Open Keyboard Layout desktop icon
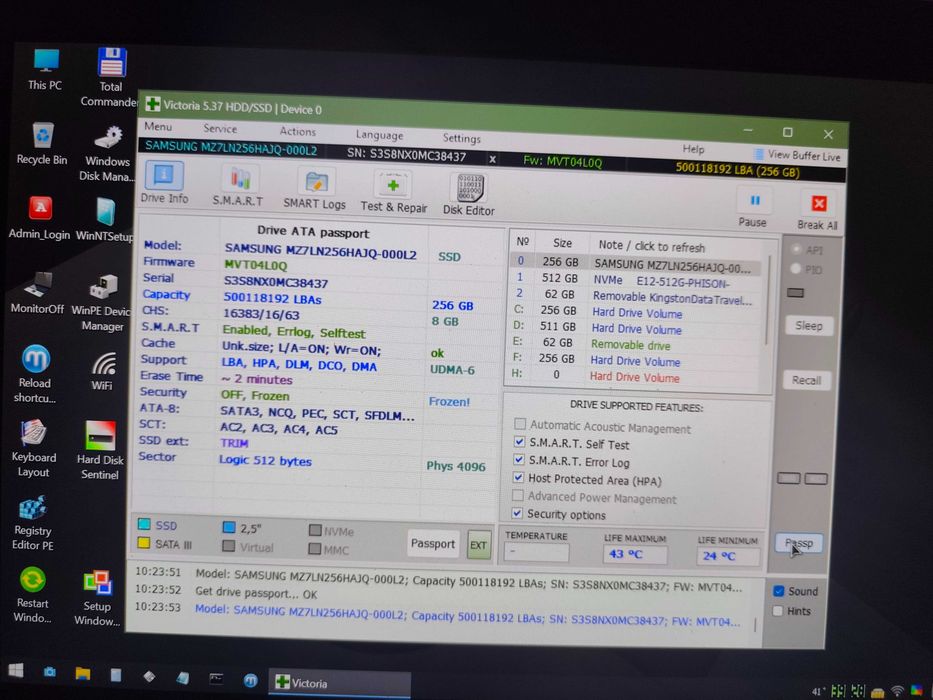 pos(33,448)
